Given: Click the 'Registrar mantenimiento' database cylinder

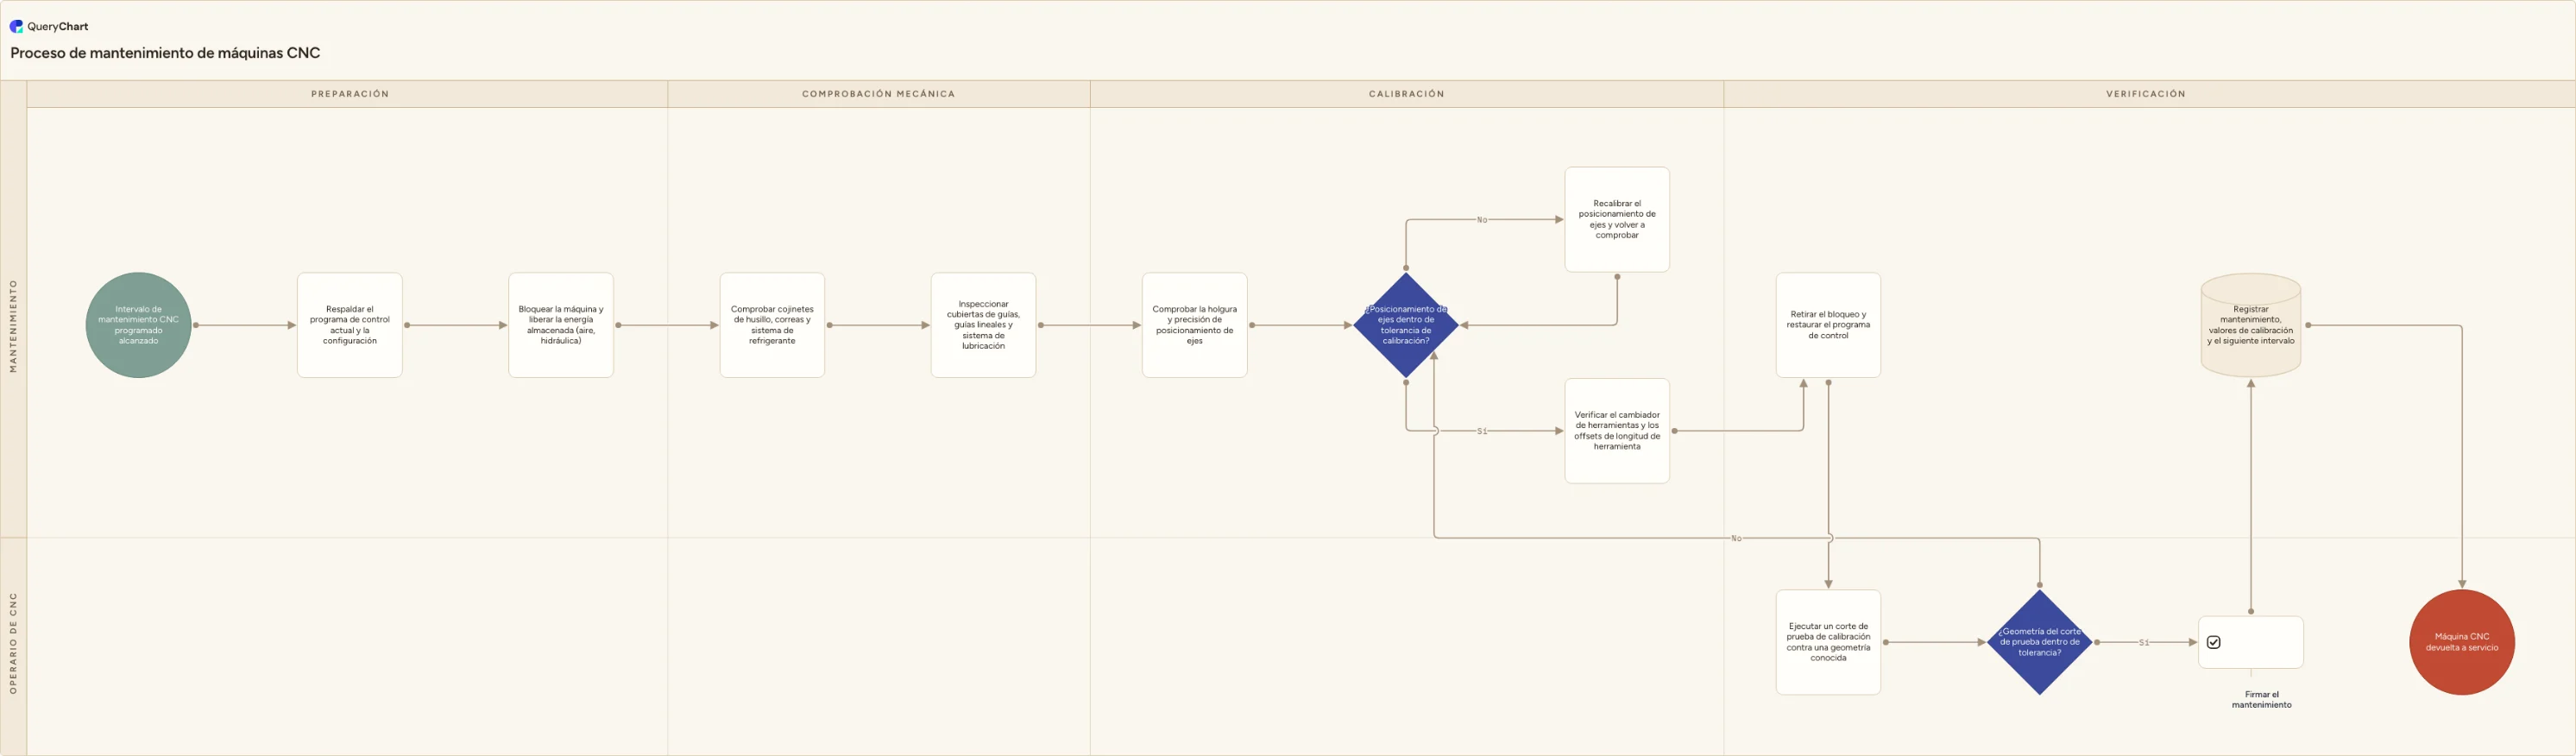Looking at the screenshot, I should 2251,325.
